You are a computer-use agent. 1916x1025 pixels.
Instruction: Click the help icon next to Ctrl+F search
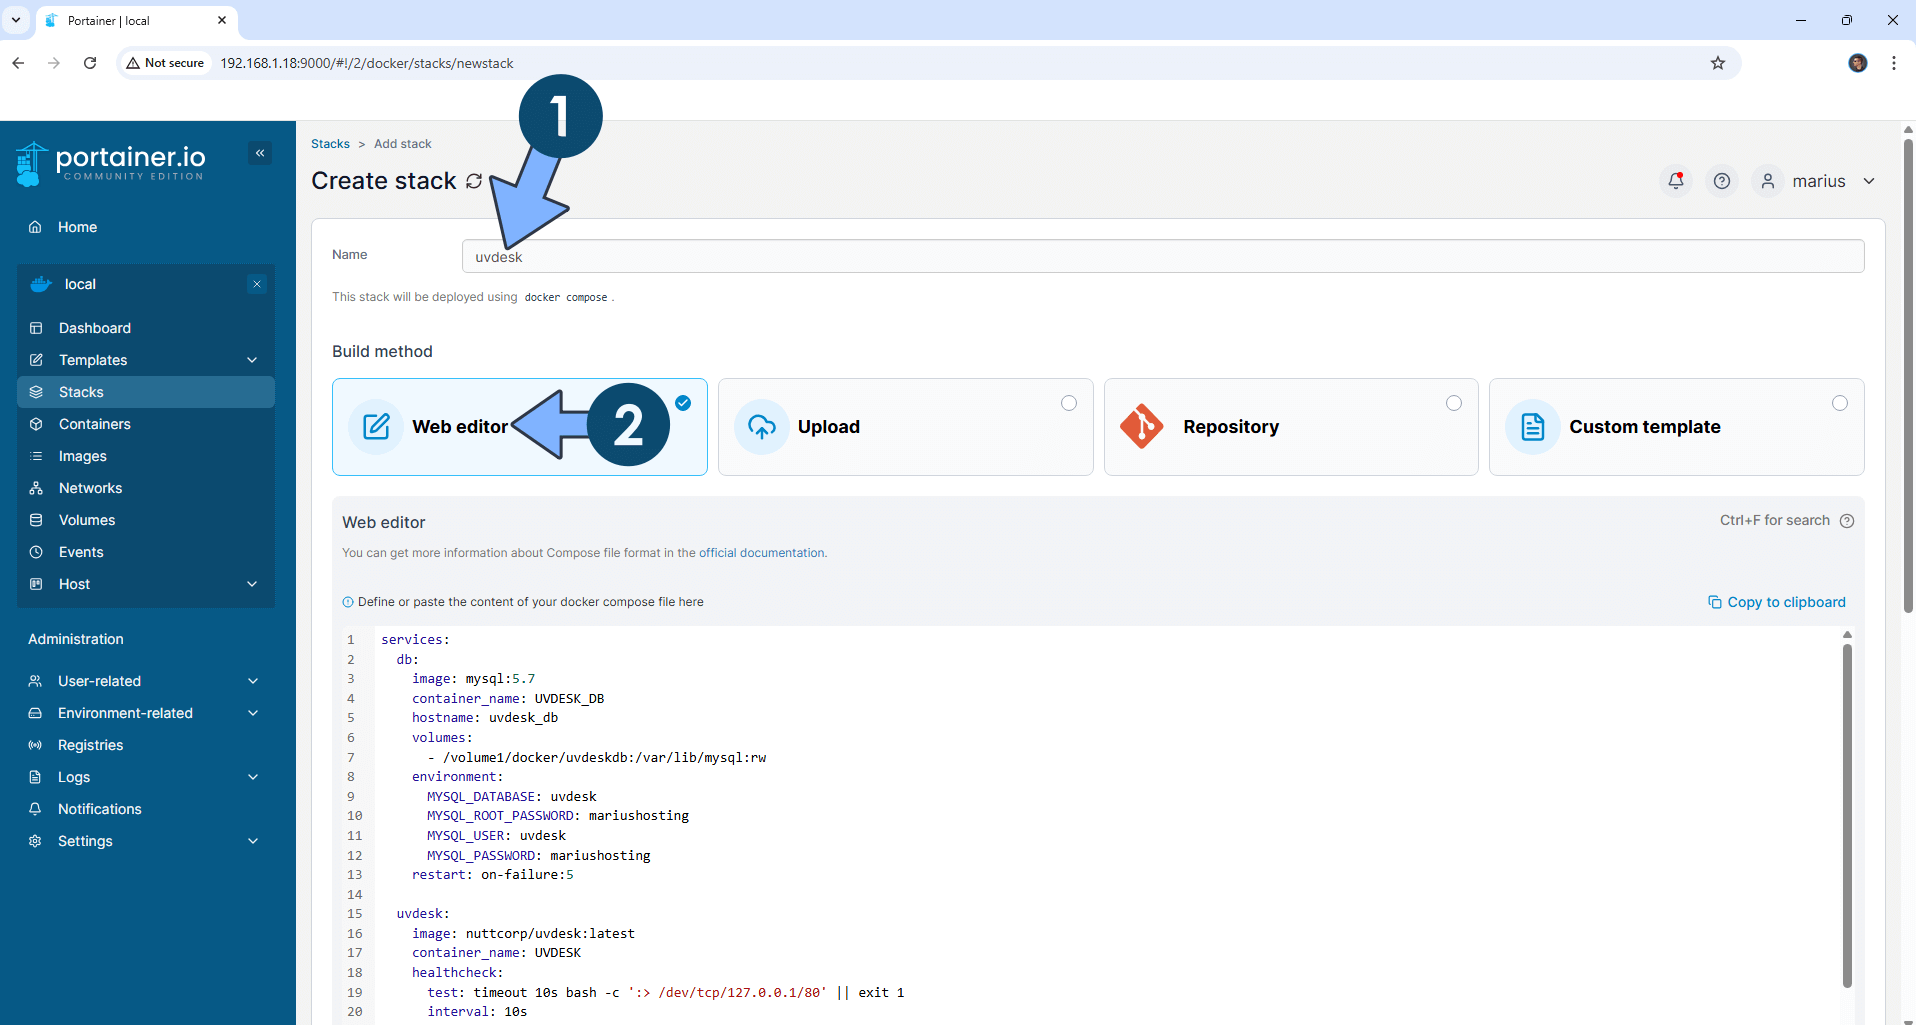click(1847, 521)
